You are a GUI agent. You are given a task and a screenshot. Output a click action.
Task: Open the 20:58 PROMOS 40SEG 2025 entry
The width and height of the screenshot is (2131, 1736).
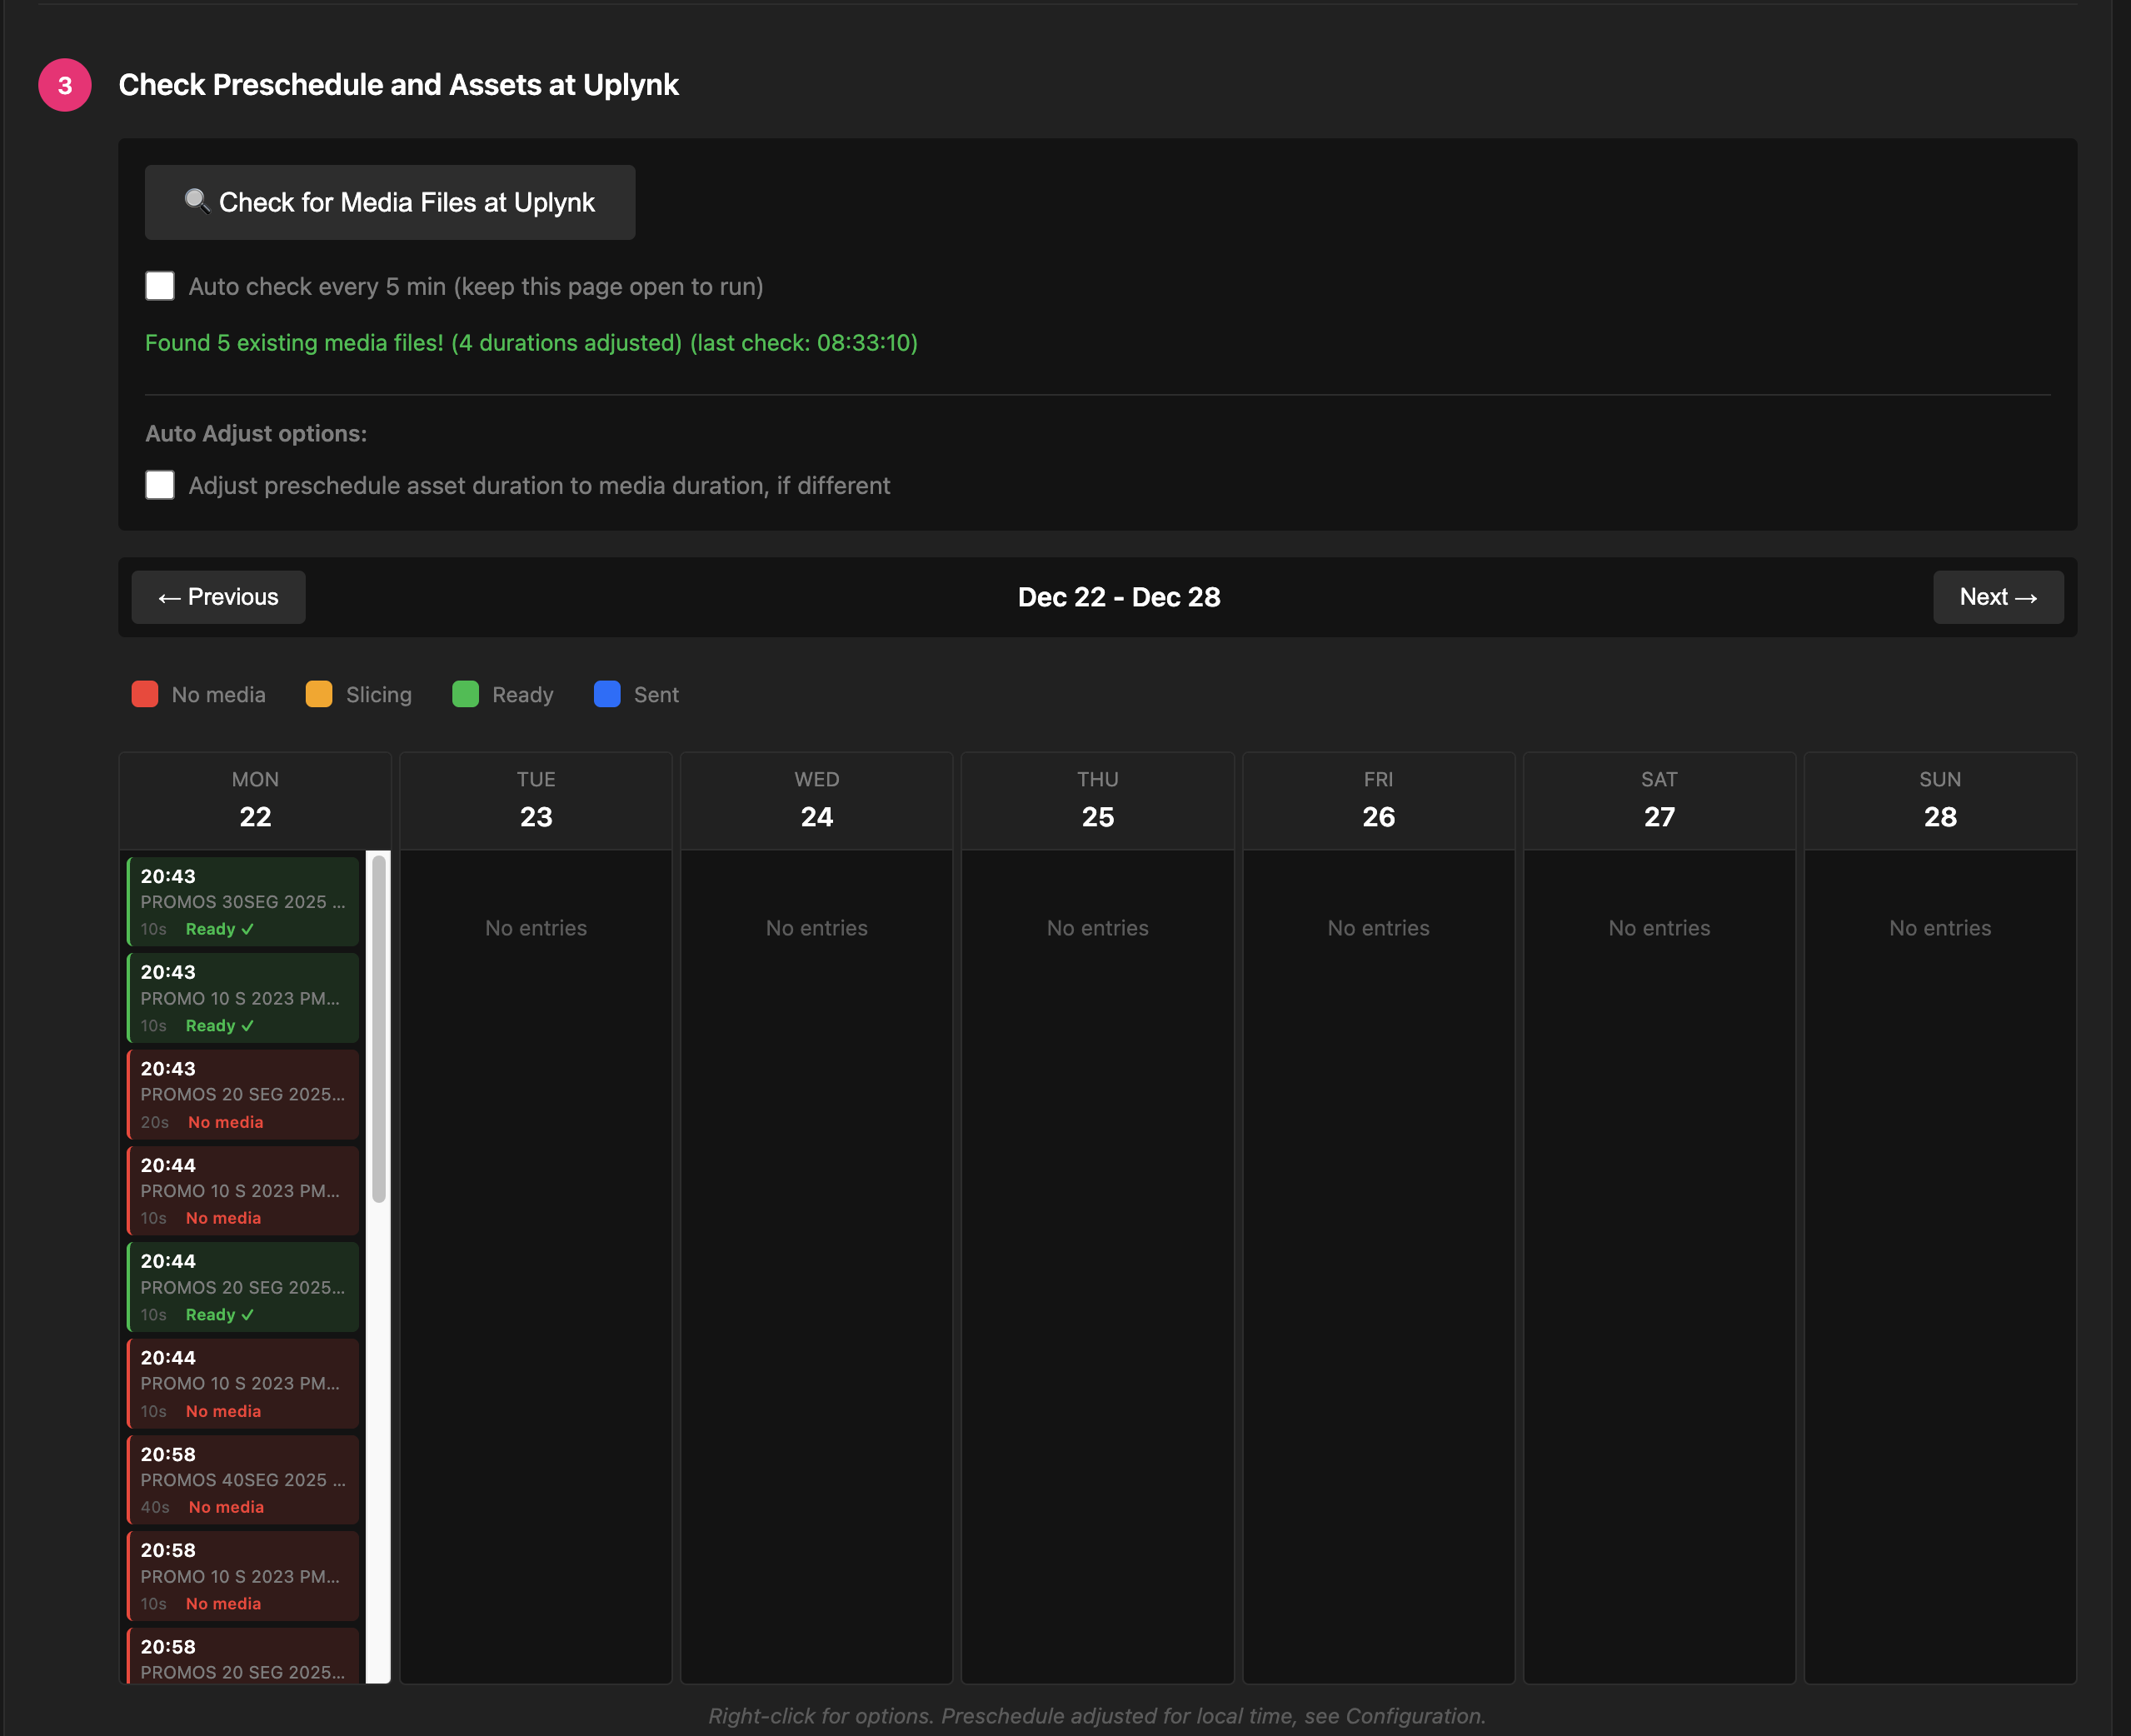(x=243, y=1480)
